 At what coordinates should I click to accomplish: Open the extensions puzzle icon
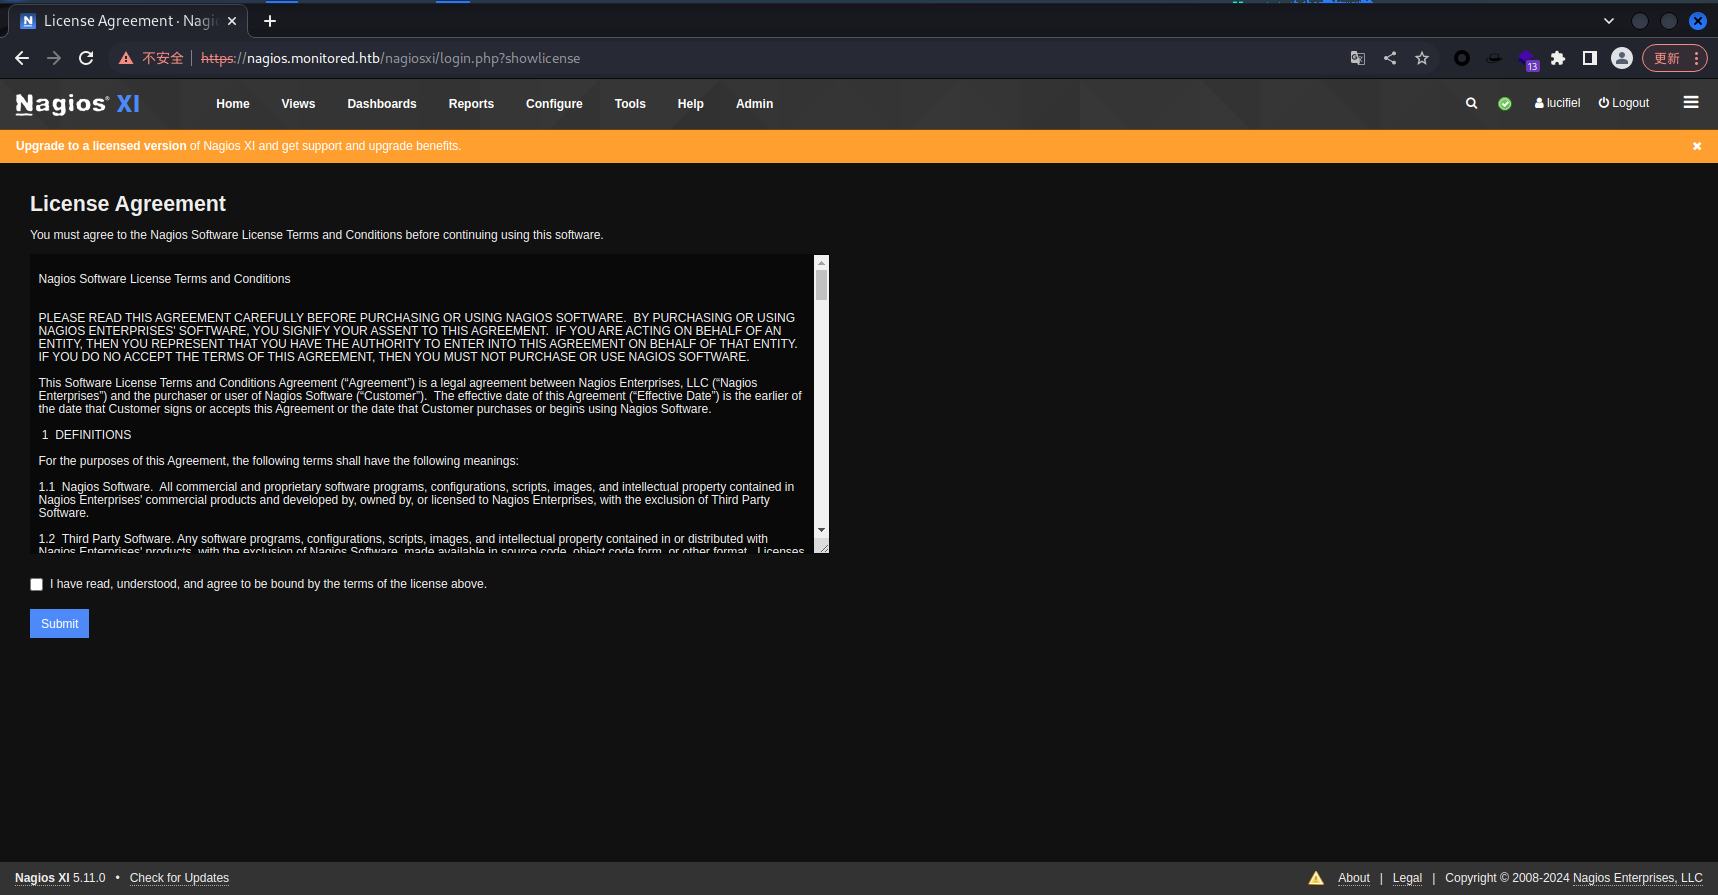(1558, 58)
